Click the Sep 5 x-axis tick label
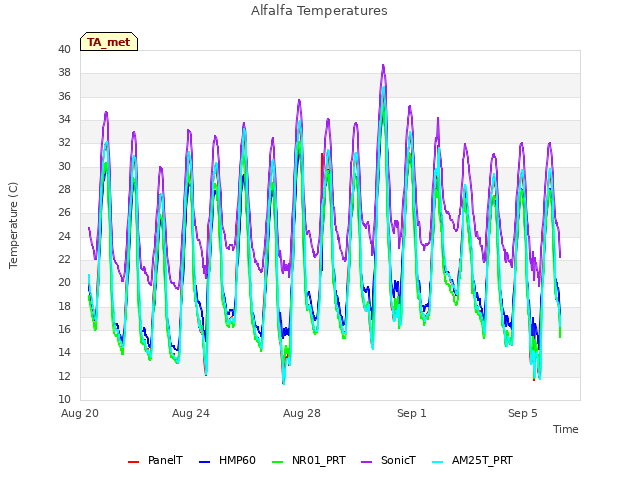Screen dimensions: 640x480 [523, 413]
